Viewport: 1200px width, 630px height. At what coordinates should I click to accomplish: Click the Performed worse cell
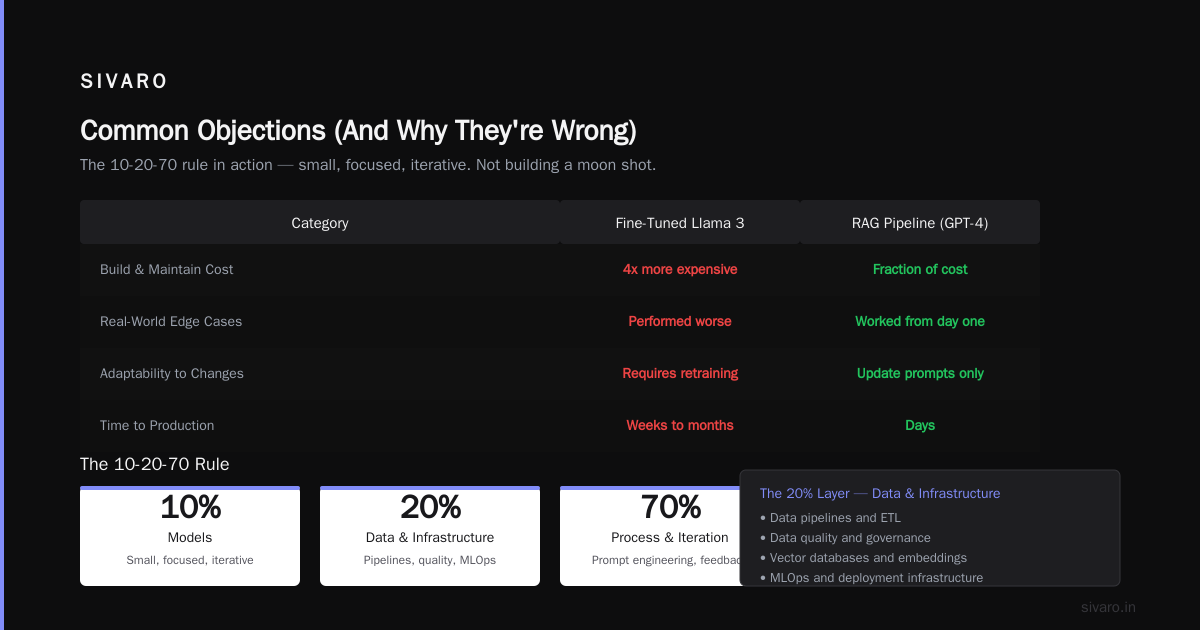point(680,321)
